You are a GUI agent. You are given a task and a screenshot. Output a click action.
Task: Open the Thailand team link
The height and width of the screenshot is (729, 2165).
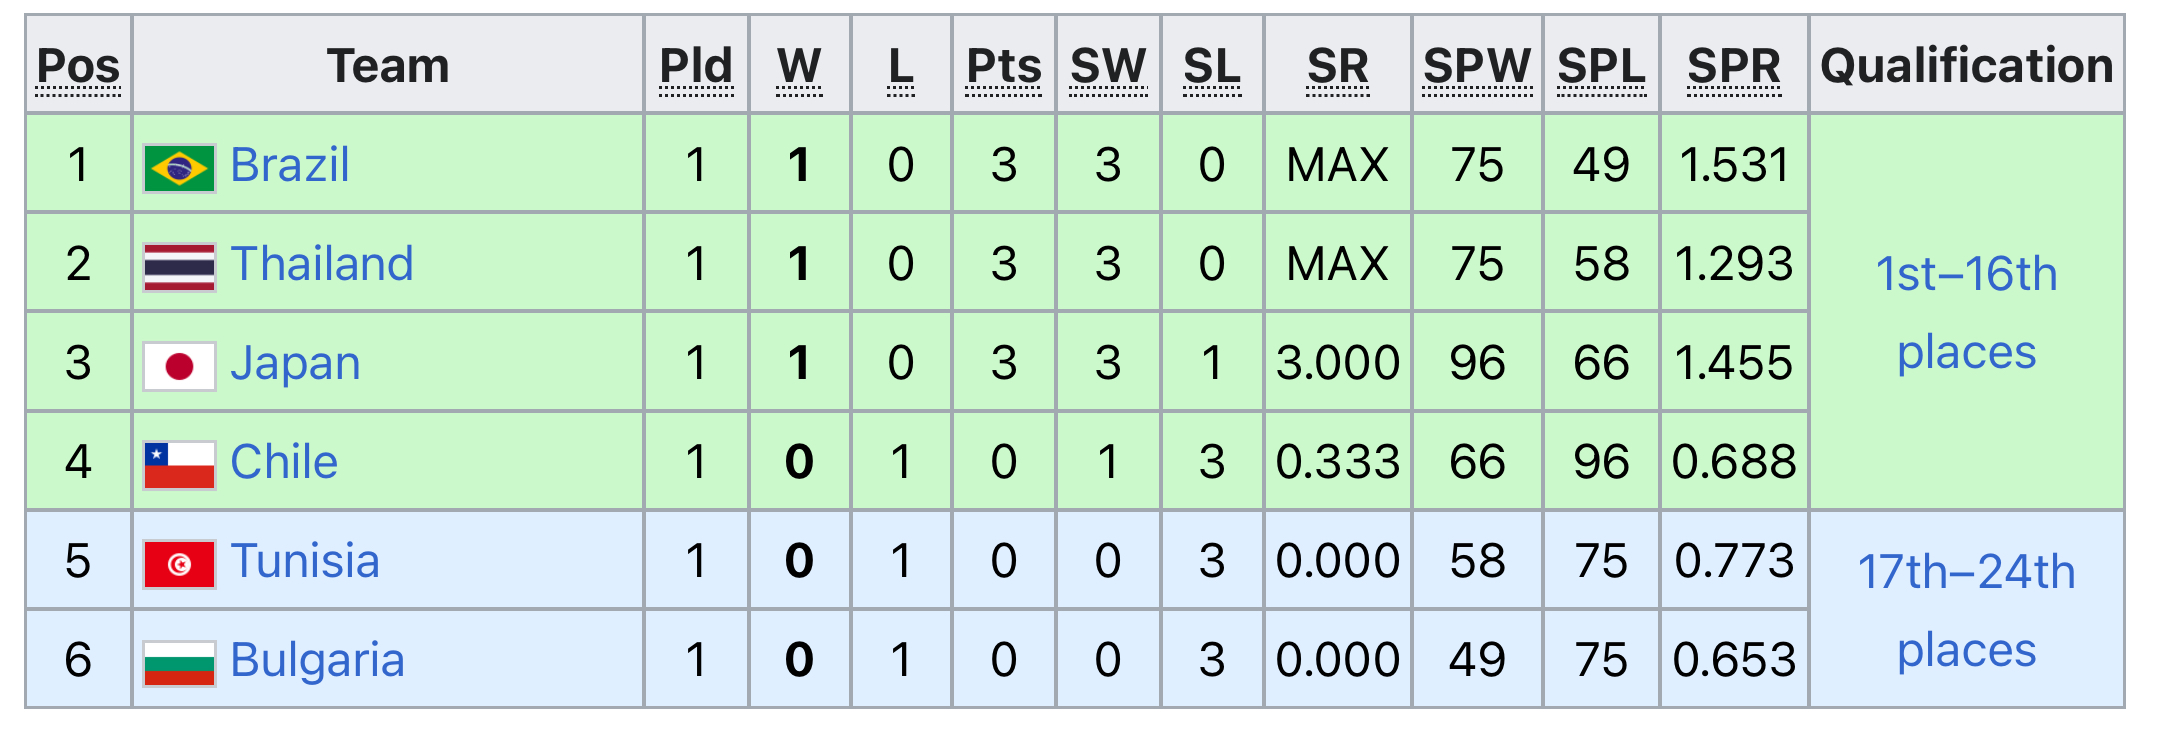pyautogui.click(x=322, y=264)
